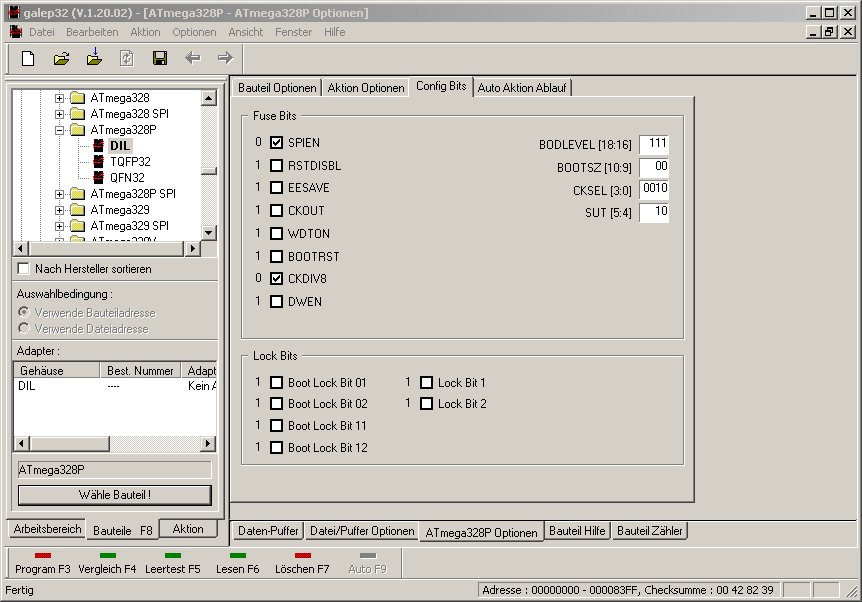Switch to Auto Aktion Ablauf tab
862x602 pixels.
(x=522, y=88)
